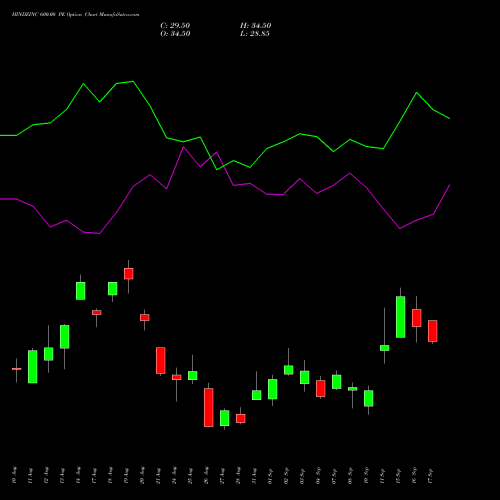Click the high value 'H: 34.50'
500x500 pixels.
(255, 26)
